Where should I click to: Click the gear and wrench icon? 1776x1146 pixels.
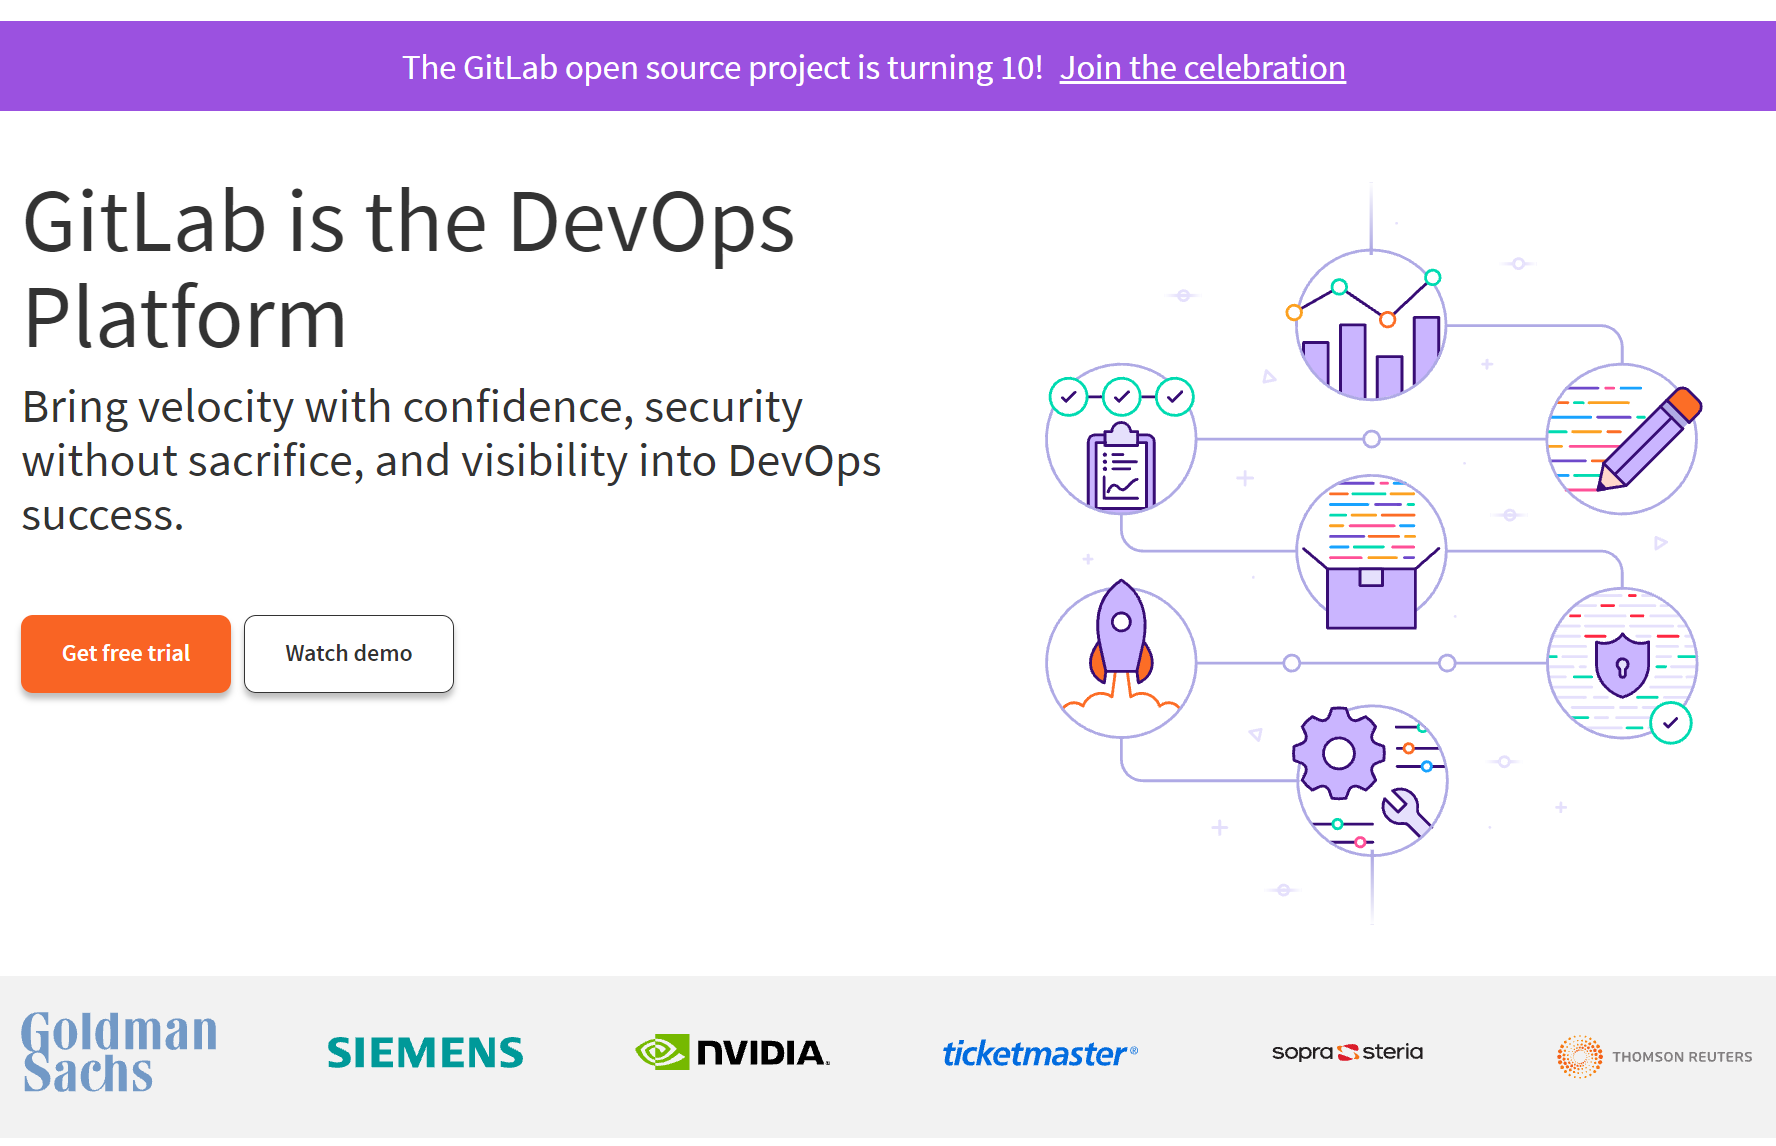[1371, 780]
